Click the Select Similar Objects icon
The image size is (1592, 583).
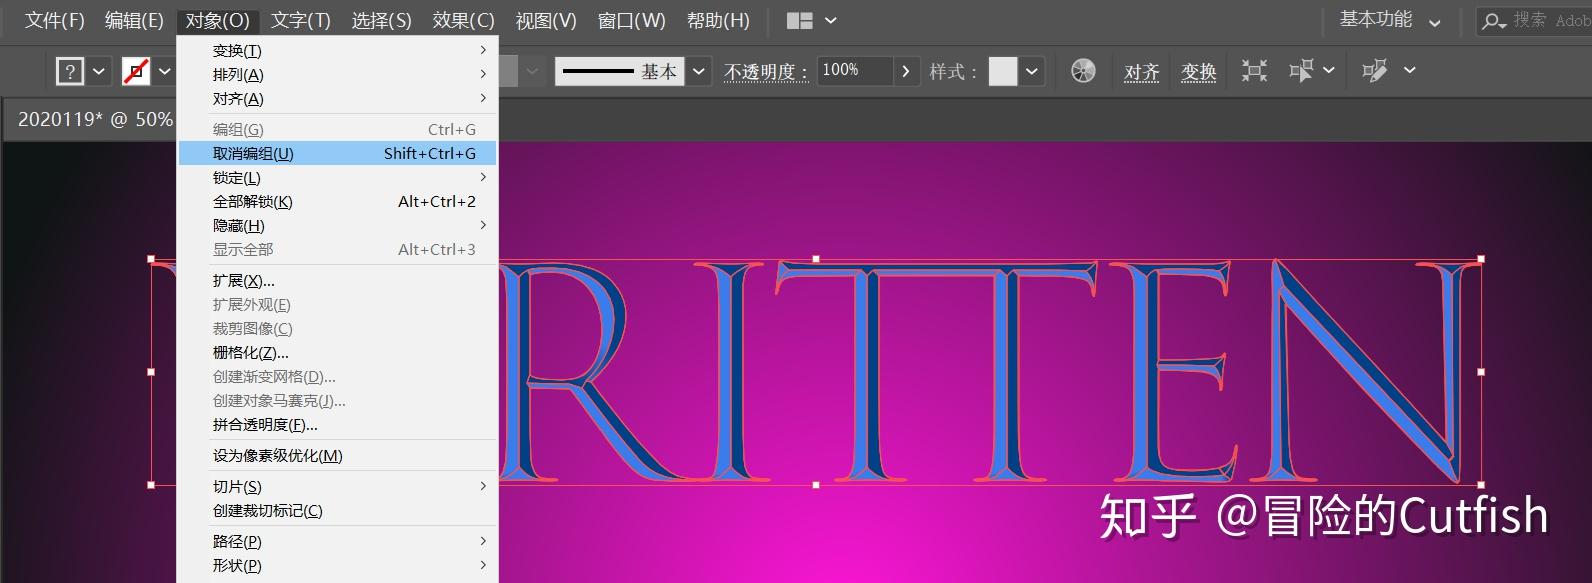(1301, 71)
